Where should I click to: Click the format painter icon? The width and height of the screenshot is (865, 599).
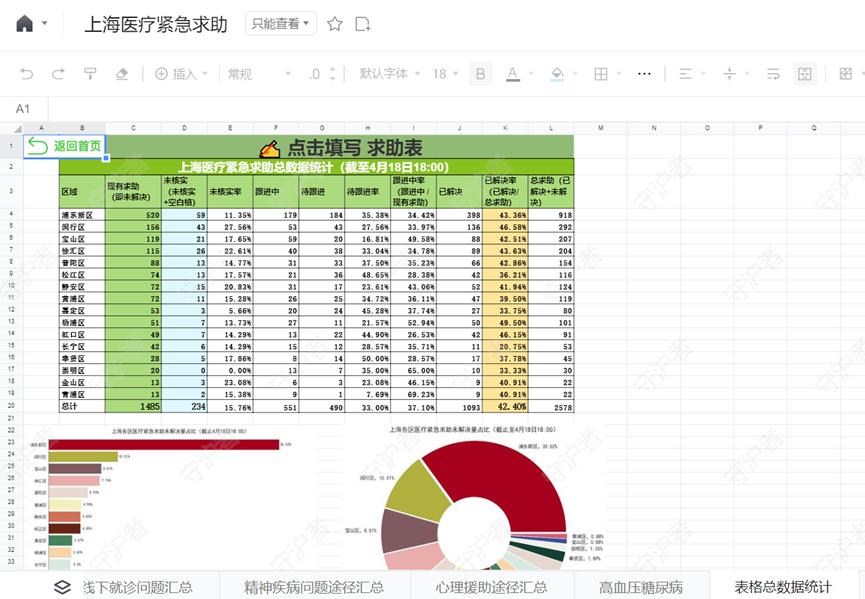[x=90, y=73]
